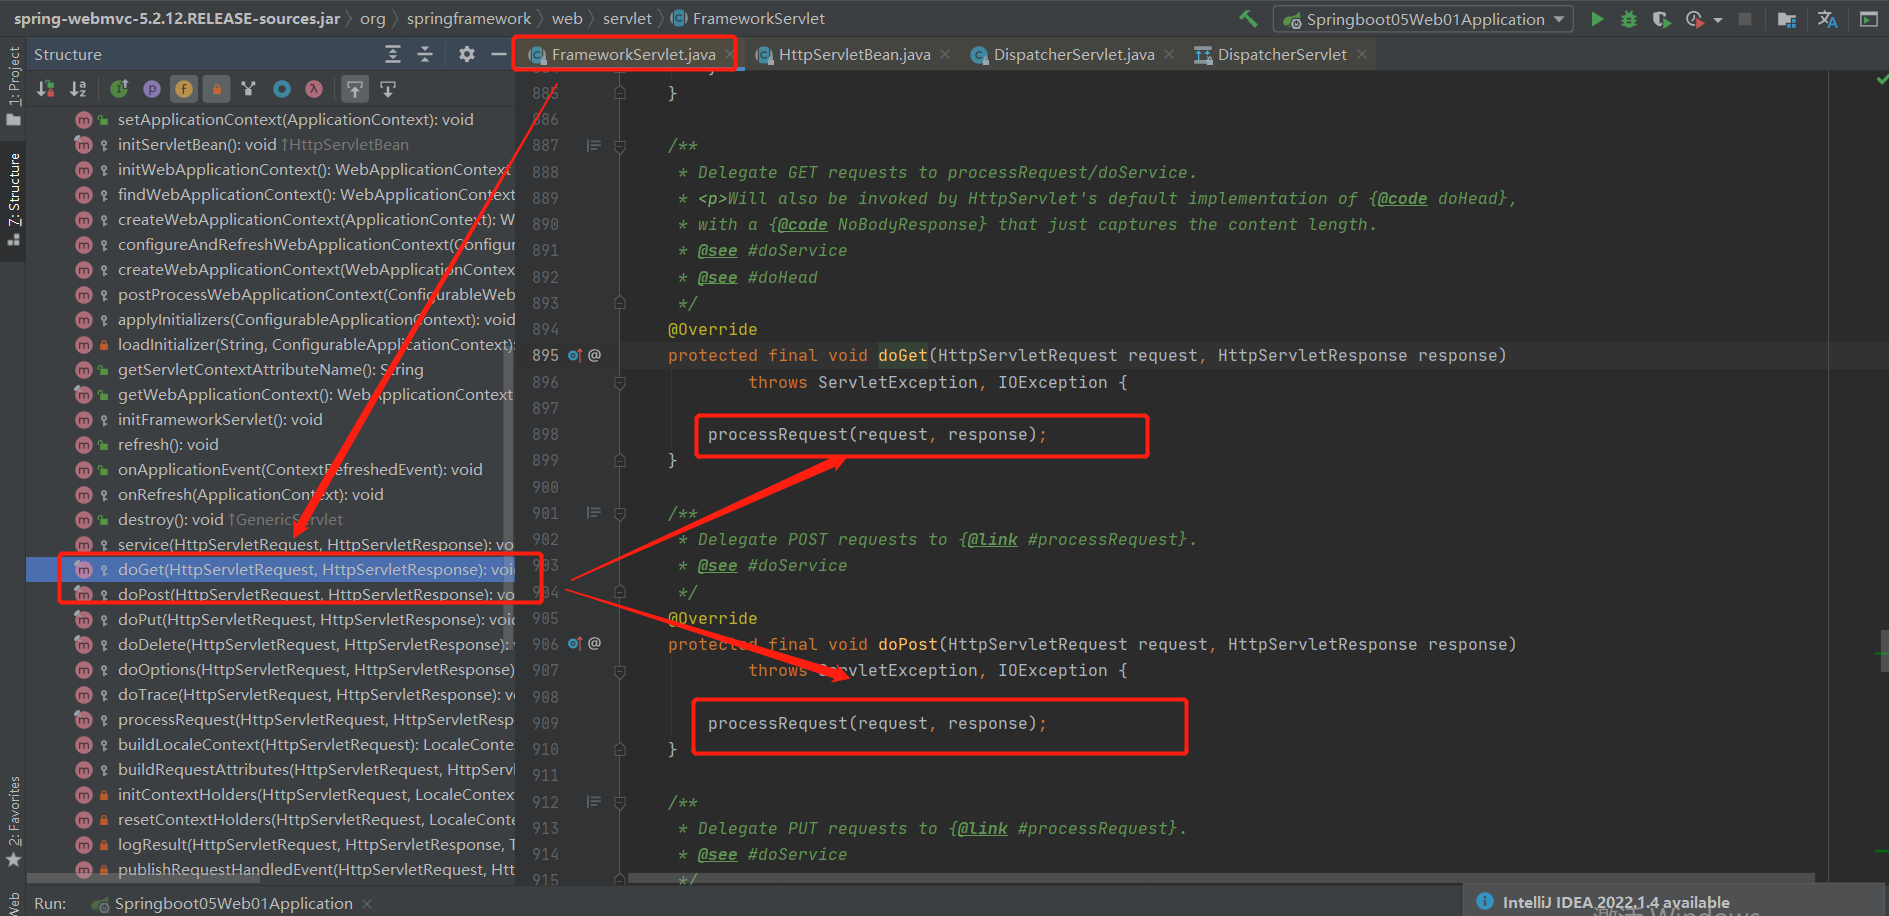Click override gutter icon on line 895
Image resolution: width=1889 pixels, height=916 pixels.
click(x=575, y=355)
